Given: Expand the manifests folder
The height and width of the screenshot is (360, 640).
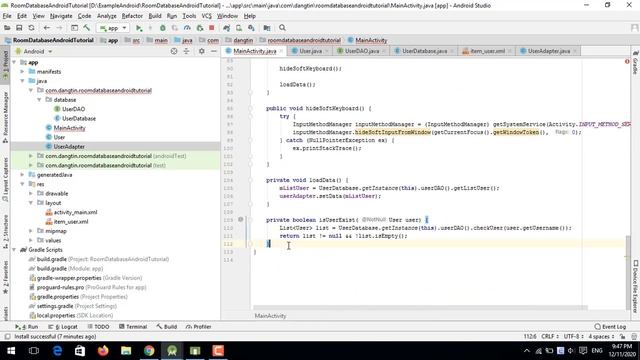Looking at the screenshot, I should (22, 71).
